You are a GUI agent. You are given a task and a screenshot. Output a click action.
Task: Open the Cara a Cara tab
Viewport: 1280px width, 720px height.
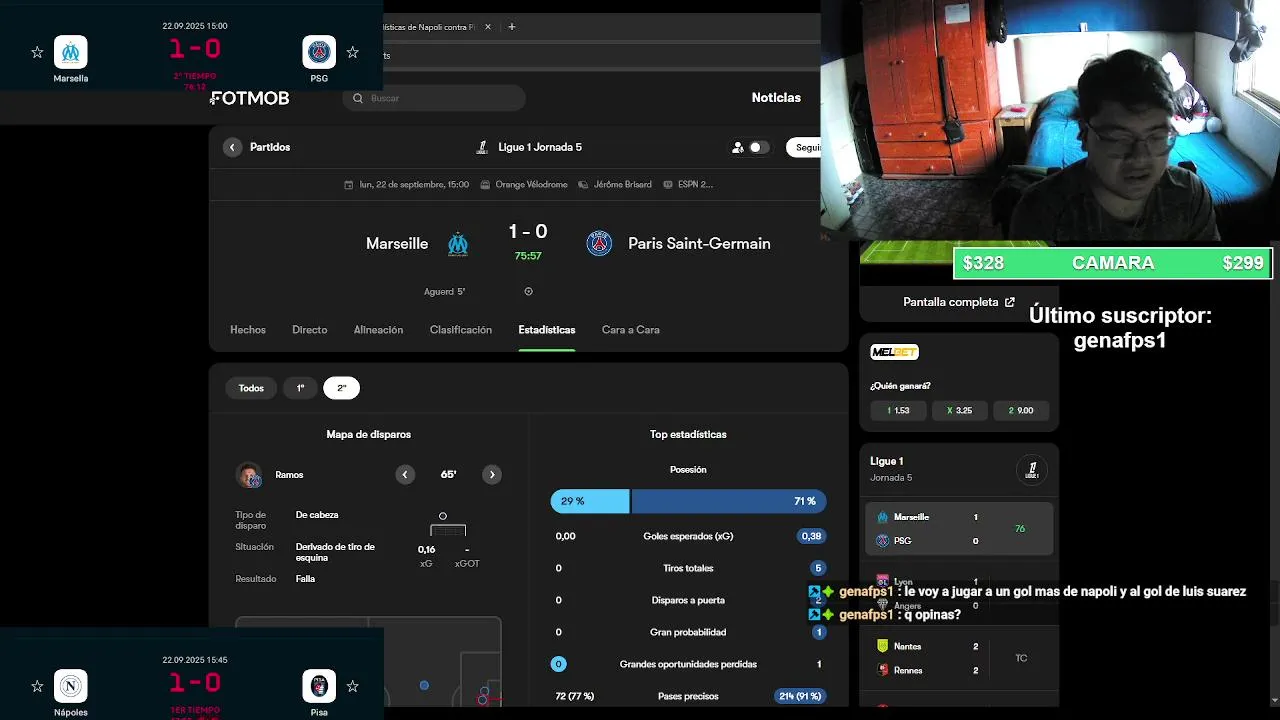pyautogui.click(x=631, y=330)
